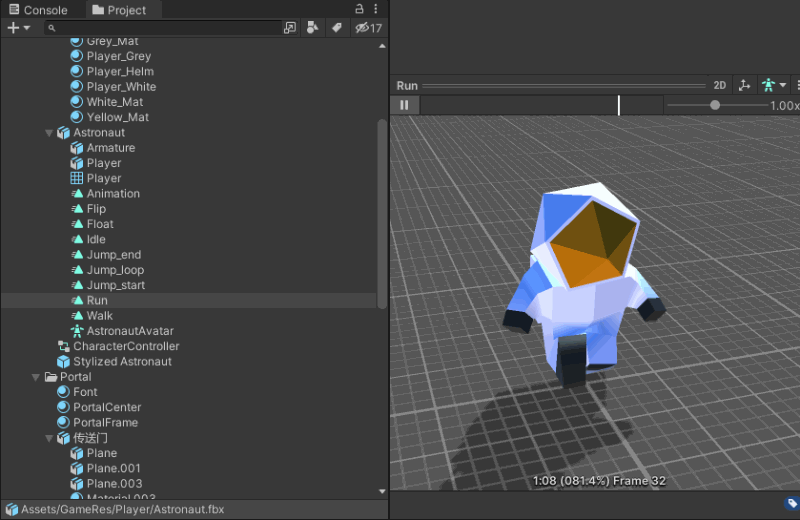Toggle pivot and mass center display
800x520 pixels.
[x=744, y=85]
